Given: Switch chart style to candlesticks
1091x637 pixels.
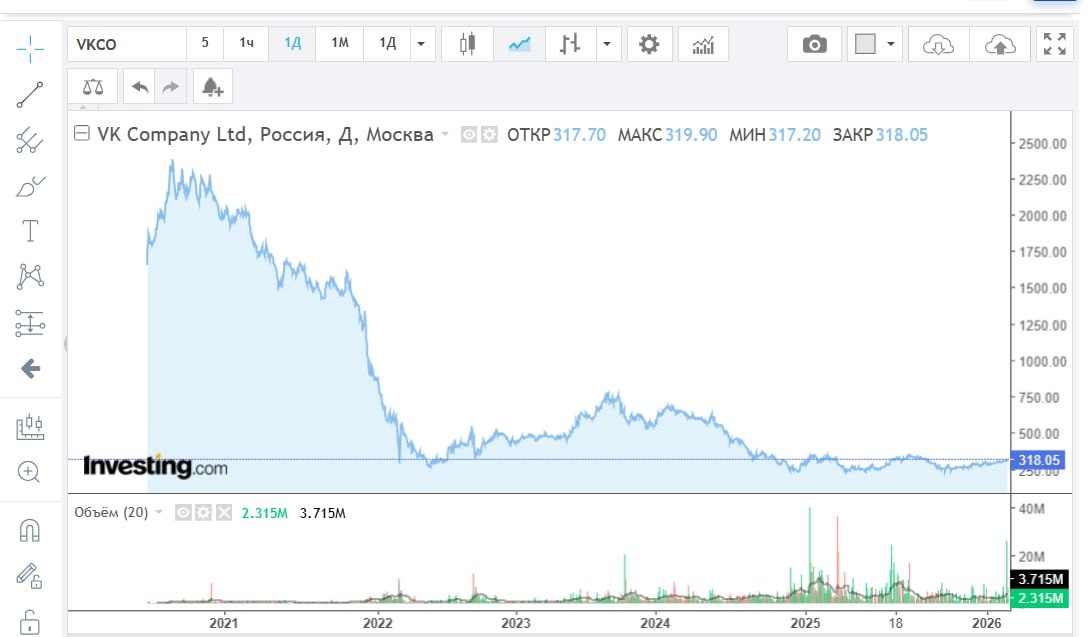Looking at the screenshot, I should (x=468, y=45).
